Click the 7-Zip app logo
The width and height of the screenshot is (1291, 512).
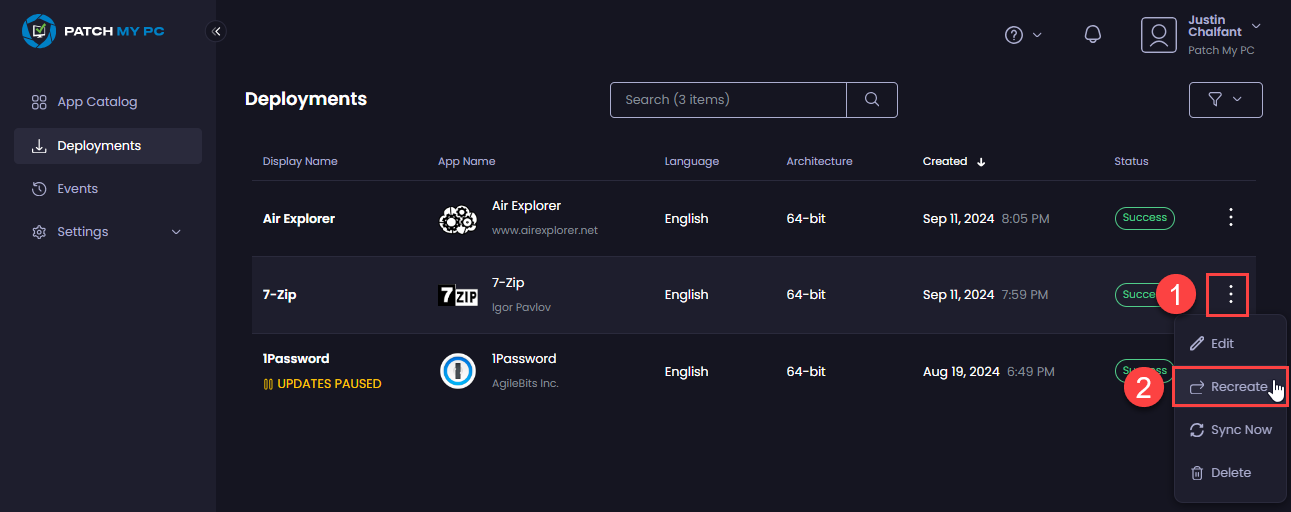point(458,295)
